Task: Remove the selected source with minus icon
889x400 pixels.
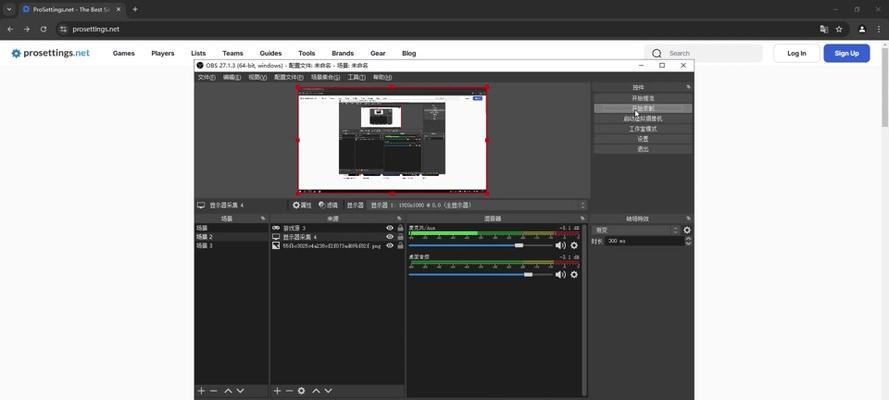Action: (289, 391)
